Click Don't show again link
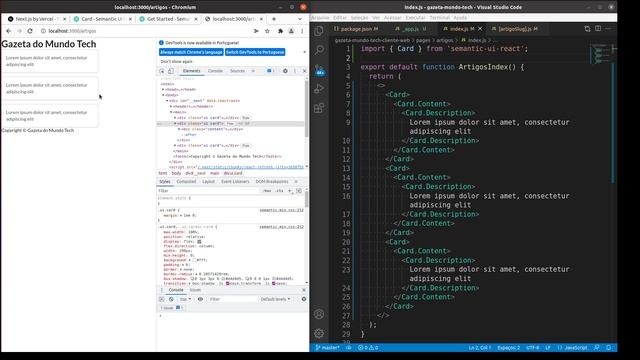This screenshot has height=360, width=640. coord(176,62)
